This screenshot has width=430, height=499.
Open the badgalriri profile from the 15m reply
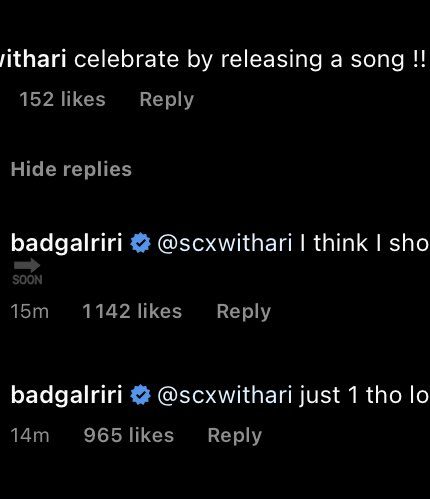(67, 243)
